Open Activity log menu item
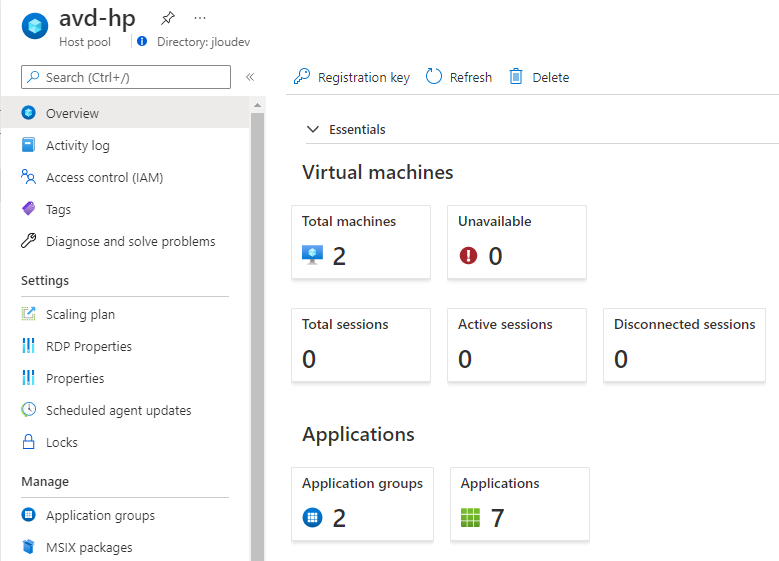The height and width of the screenshot is (561, 779). click(x=125, y=145)
